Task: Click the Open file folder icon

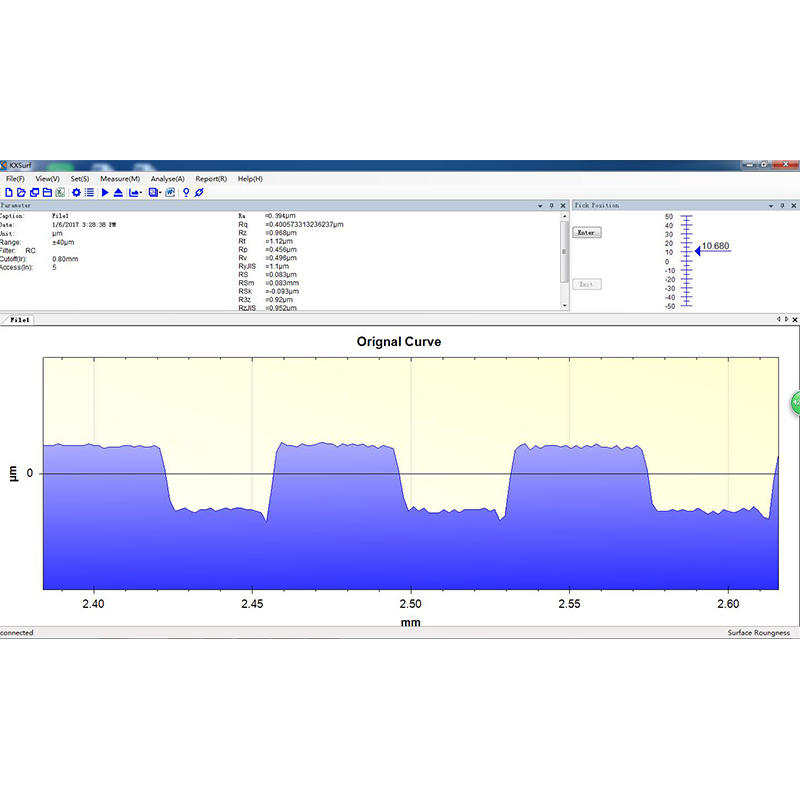Action: [x=21, y=192]
